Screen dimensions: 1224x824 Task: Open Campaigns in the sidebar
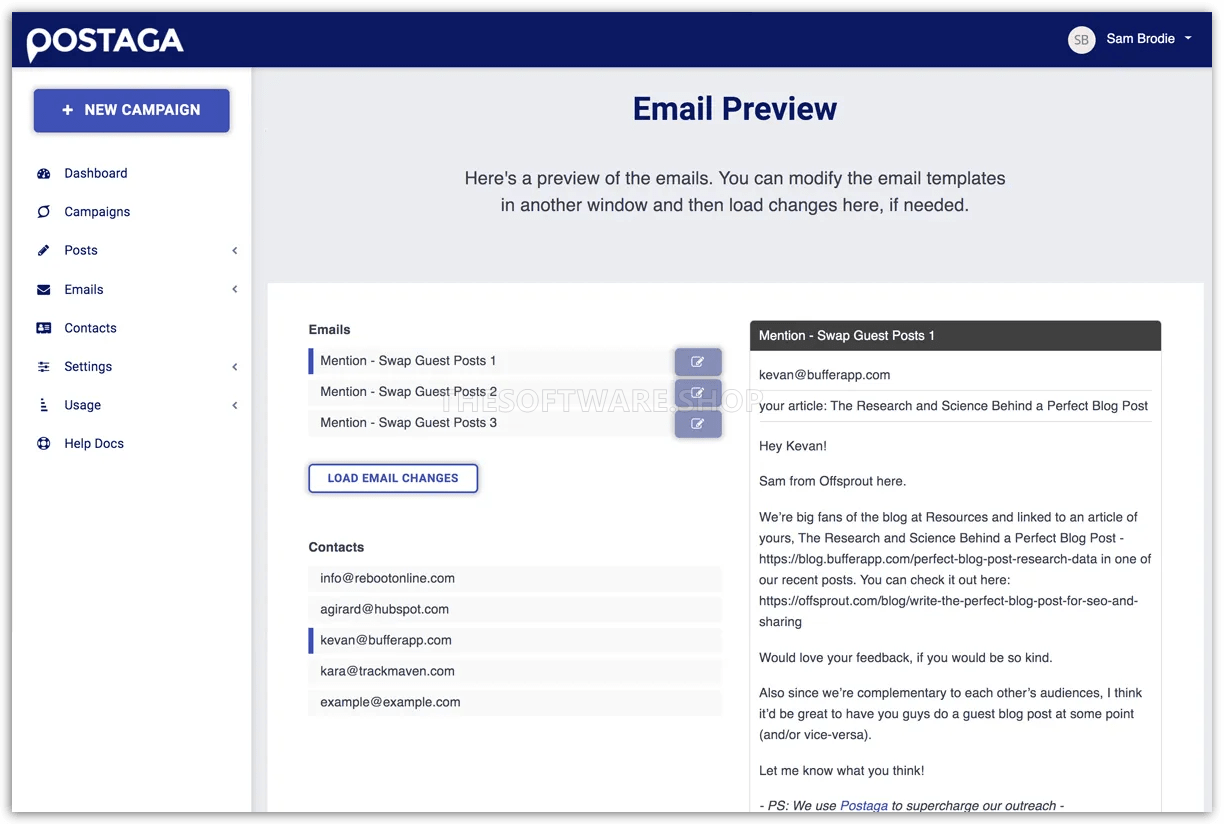pyautogui.click(x=97, y=212)
